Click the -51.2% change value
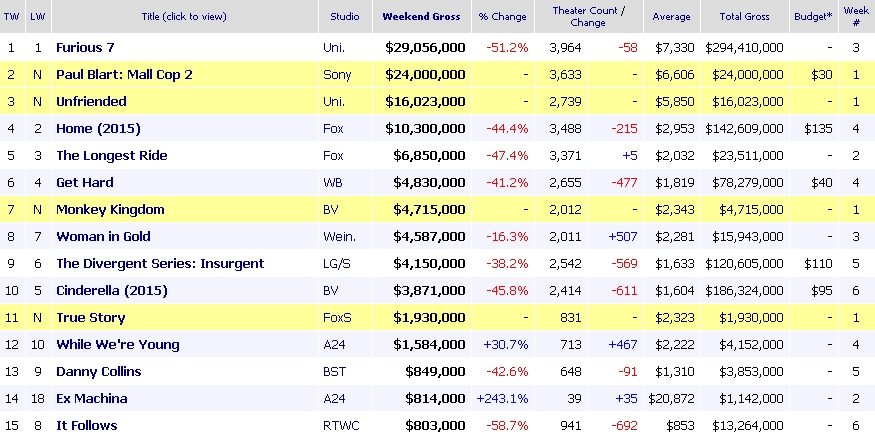Screen dimensions: 875x438 coord(507,47)
